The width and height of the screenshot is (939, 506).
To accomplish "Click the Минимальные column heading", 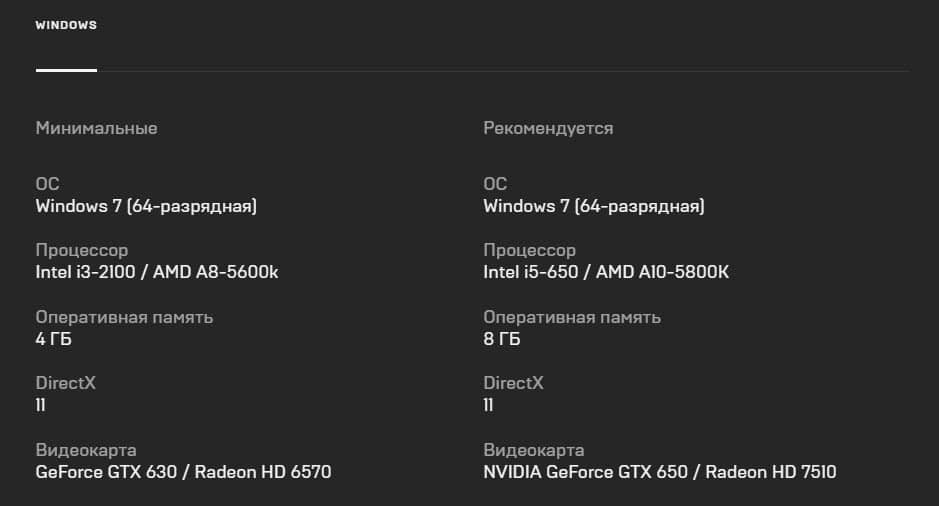I will 96,128.
